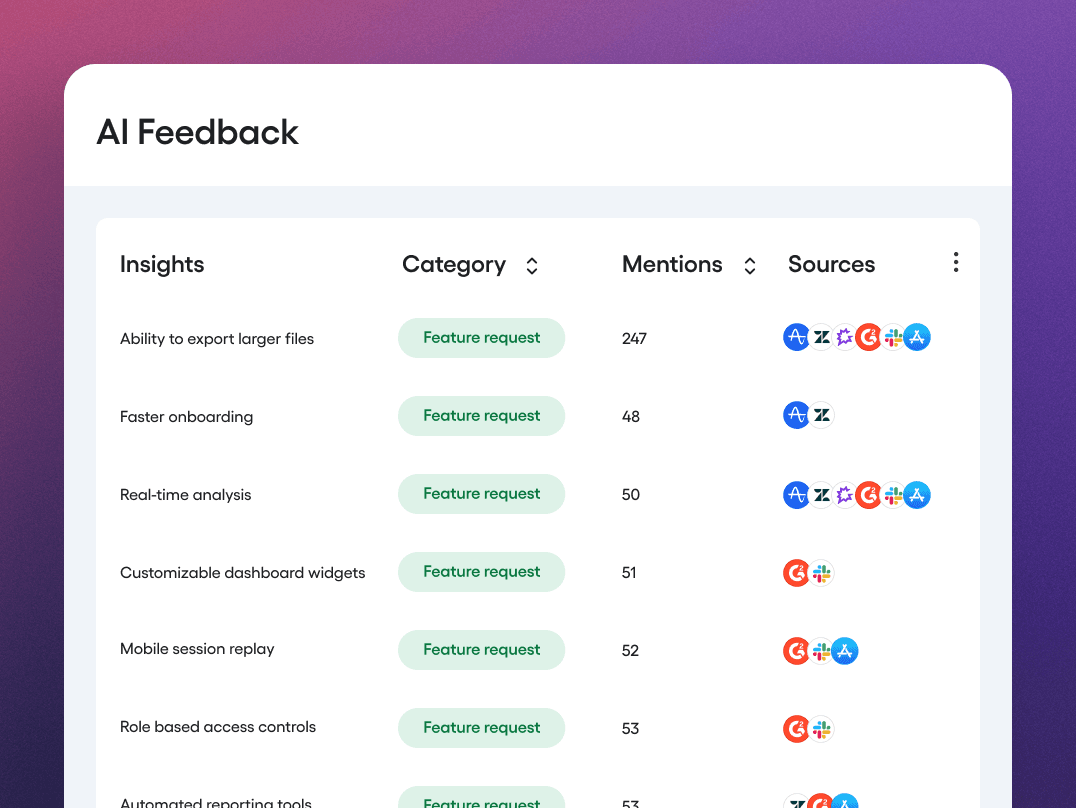
Task: Select the Amplitude source icon on the export larger files row
Action: click(x=796, y=337)
